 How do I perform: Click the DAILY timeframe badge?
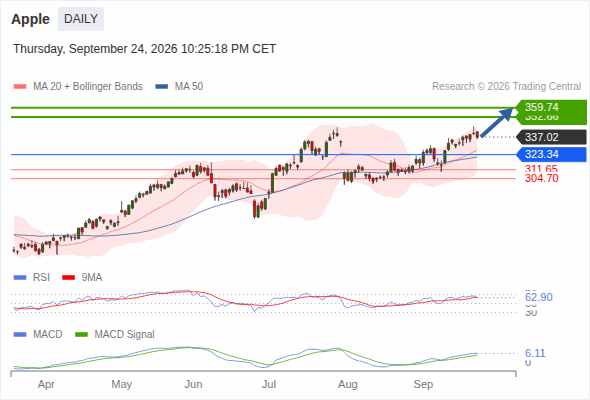pos(81,19)
